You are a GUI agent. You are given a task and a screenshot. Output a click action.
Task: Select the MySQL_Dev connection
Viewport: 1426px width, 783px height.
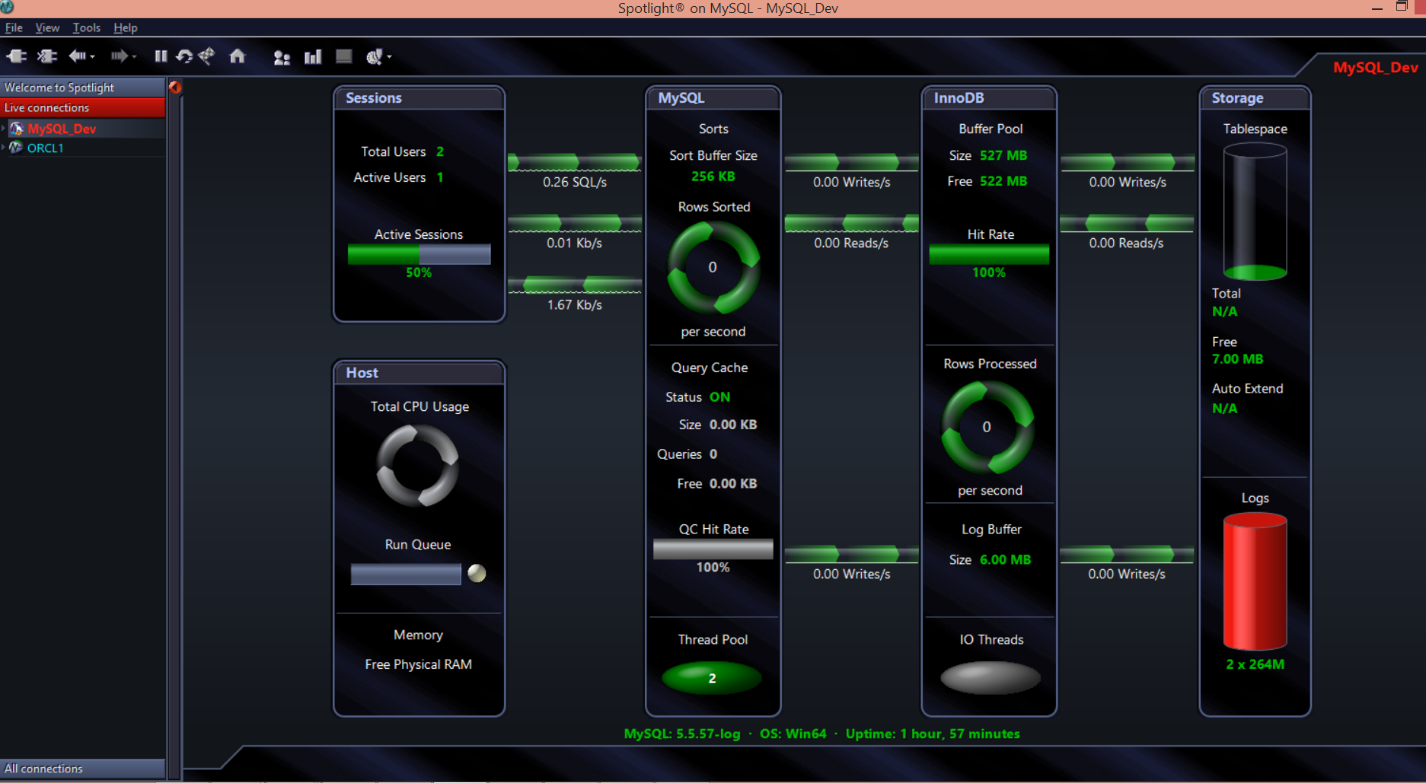click(62, 129)
